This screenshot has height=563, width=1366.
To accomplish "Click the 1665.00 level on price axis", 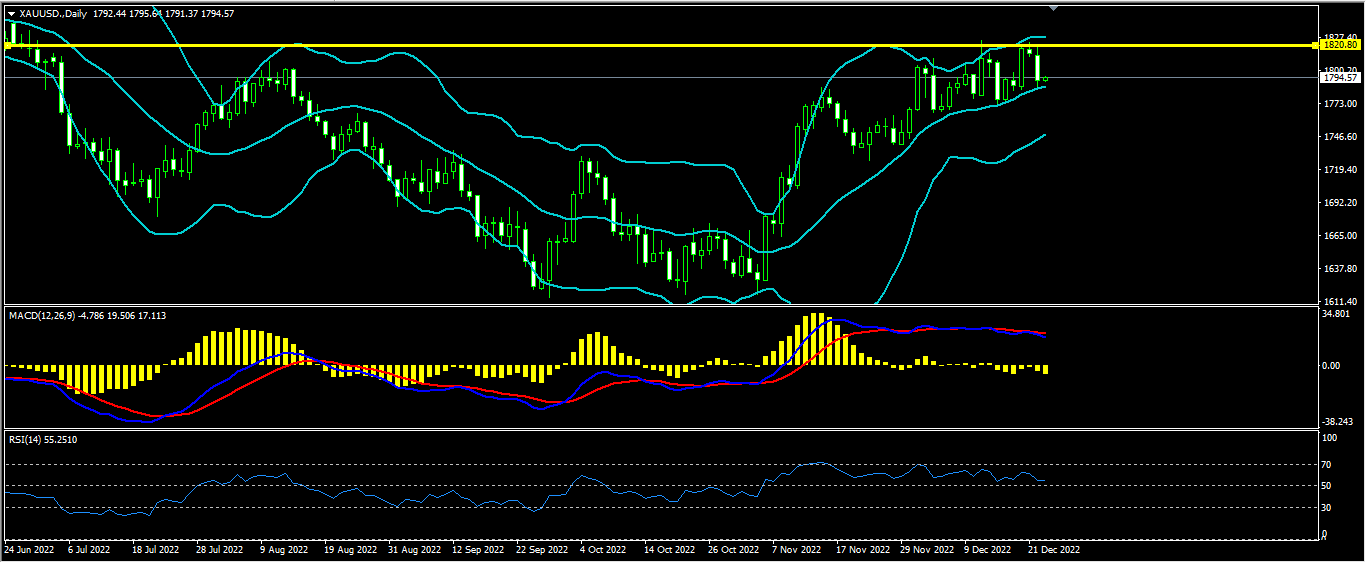I will pos(1338,235).
